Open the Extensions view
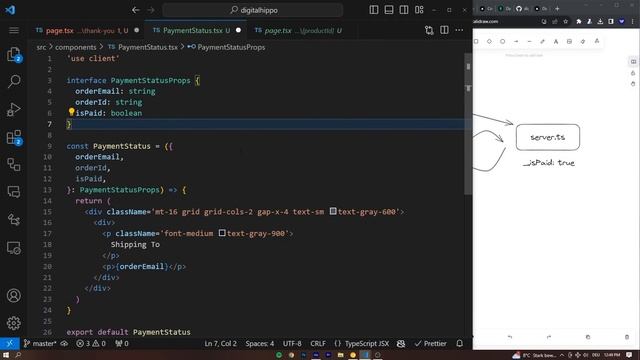This screenshot has height=360, width=640. 14,138
